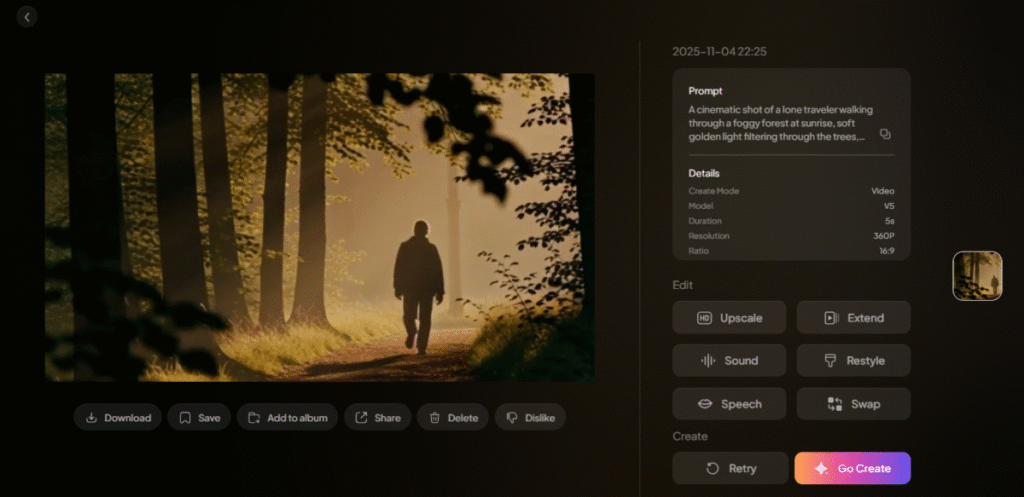The width and height of the screenshot is (1024, 497).
Task: Click the forest video preview to play
Action: click(319, 227)
